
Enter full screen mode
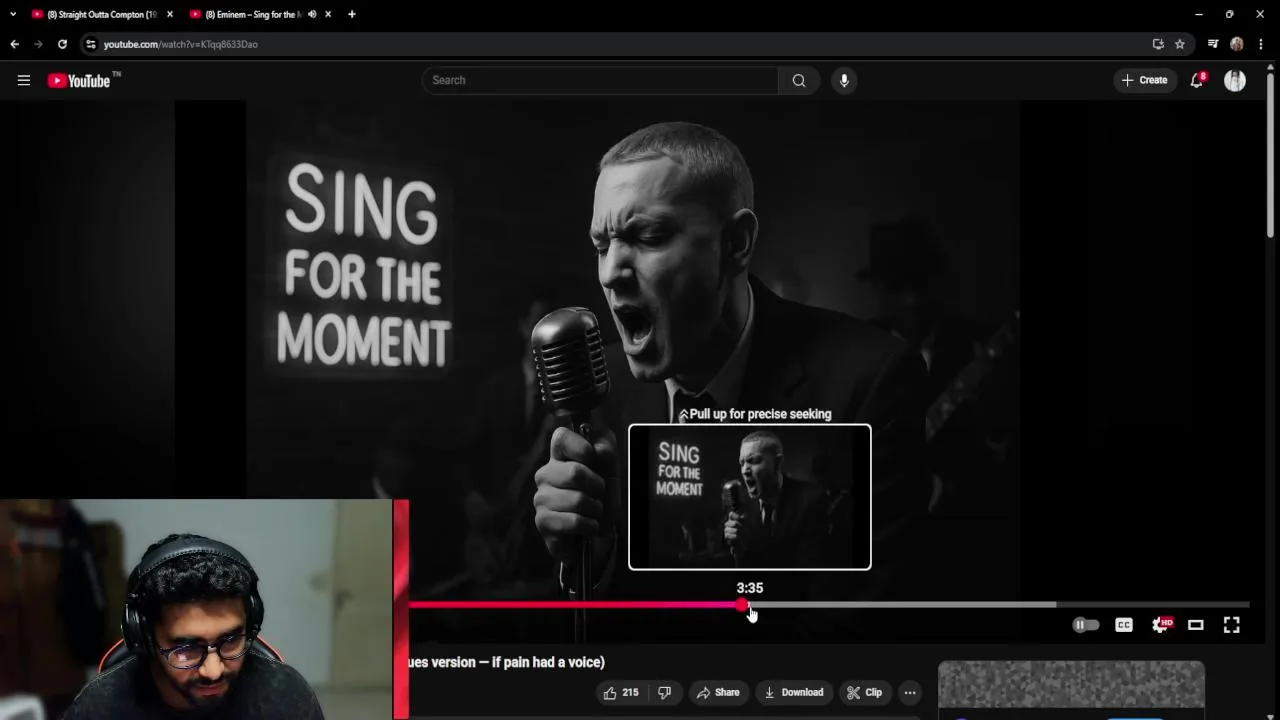click(1232, 625)
